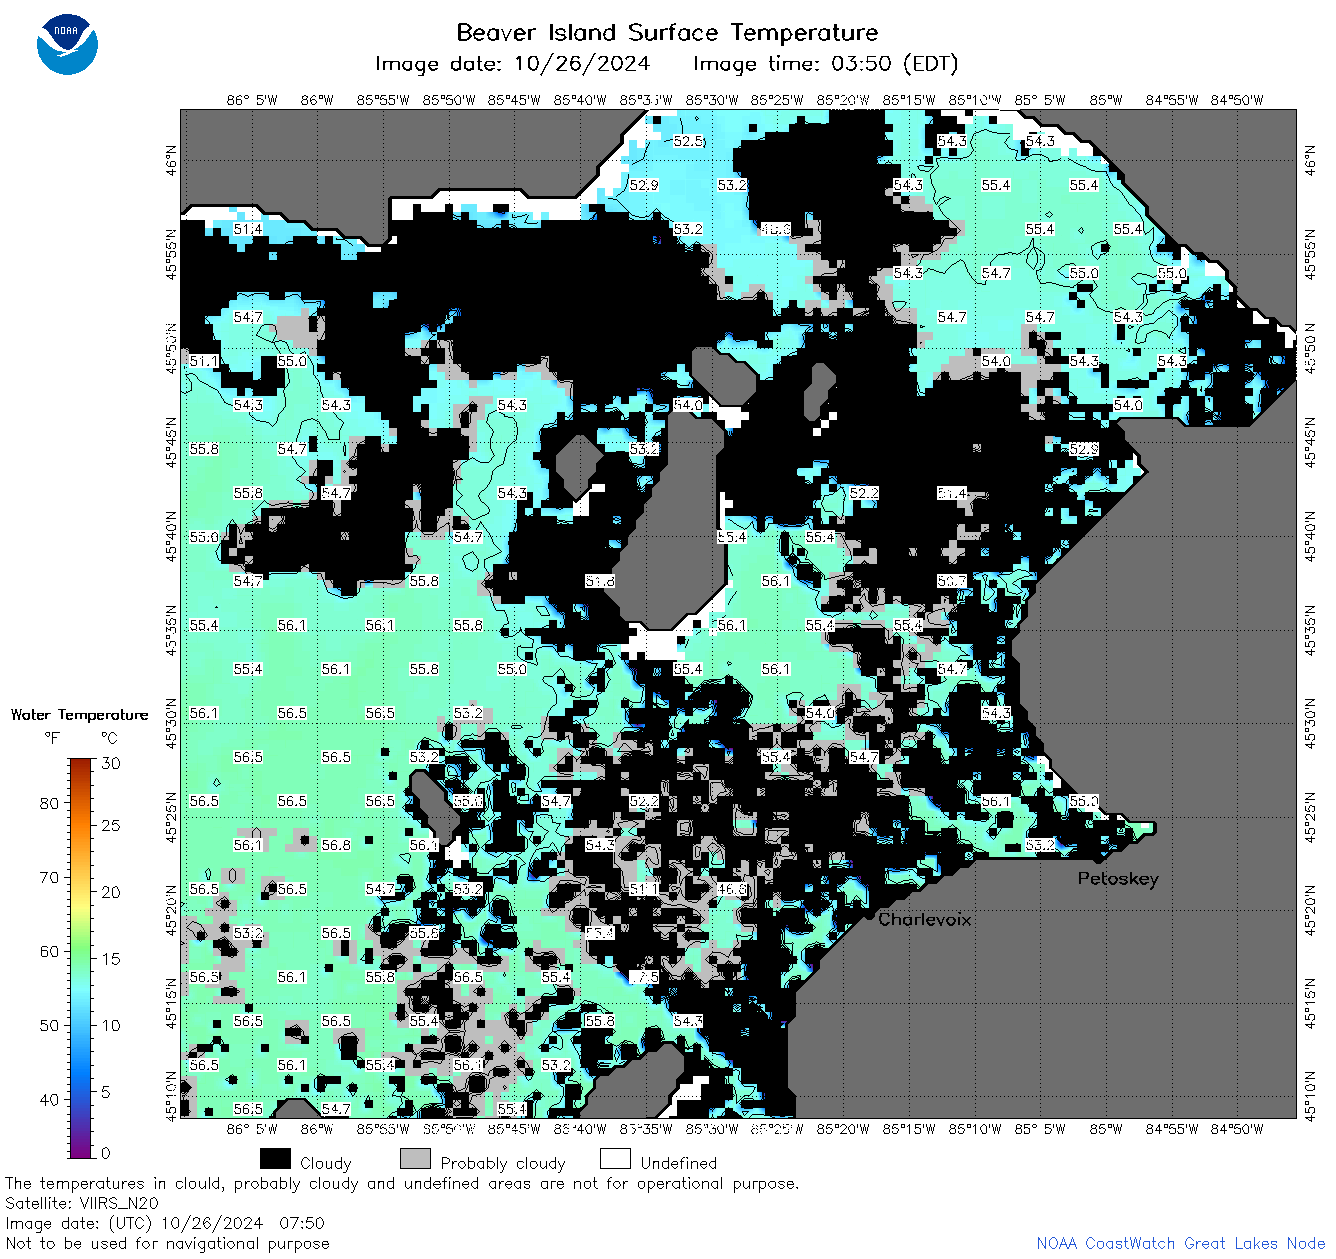Click the 50.7 temperature reading
Viewport: 1336px width, 1259px height.
pos(952,581)
